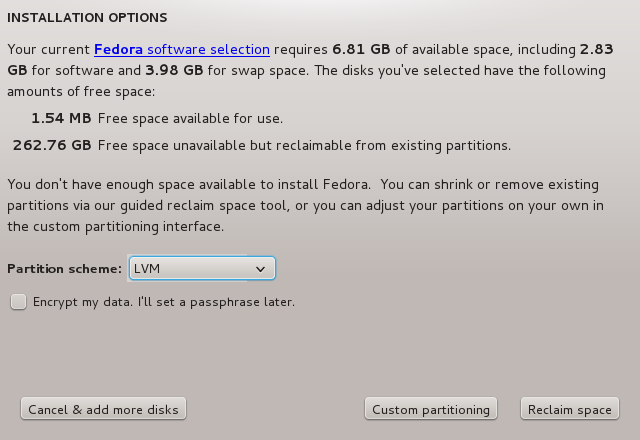This screenshot has height=440, width=640.
Task: Click the Reclaim space button
Action: 569,409
